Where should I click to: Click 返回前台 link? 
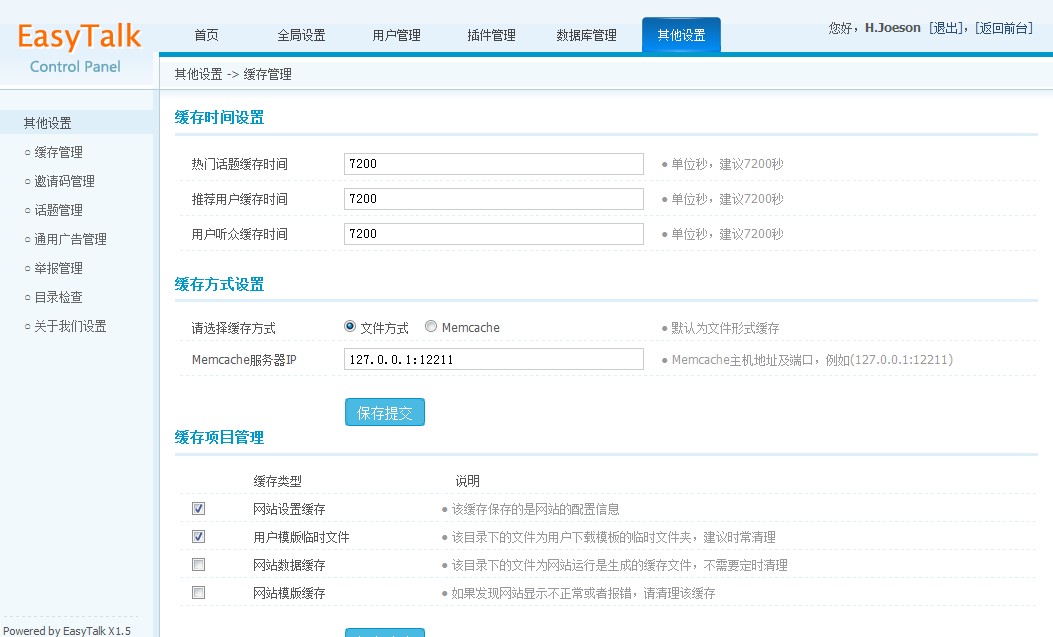[1003, 28]
